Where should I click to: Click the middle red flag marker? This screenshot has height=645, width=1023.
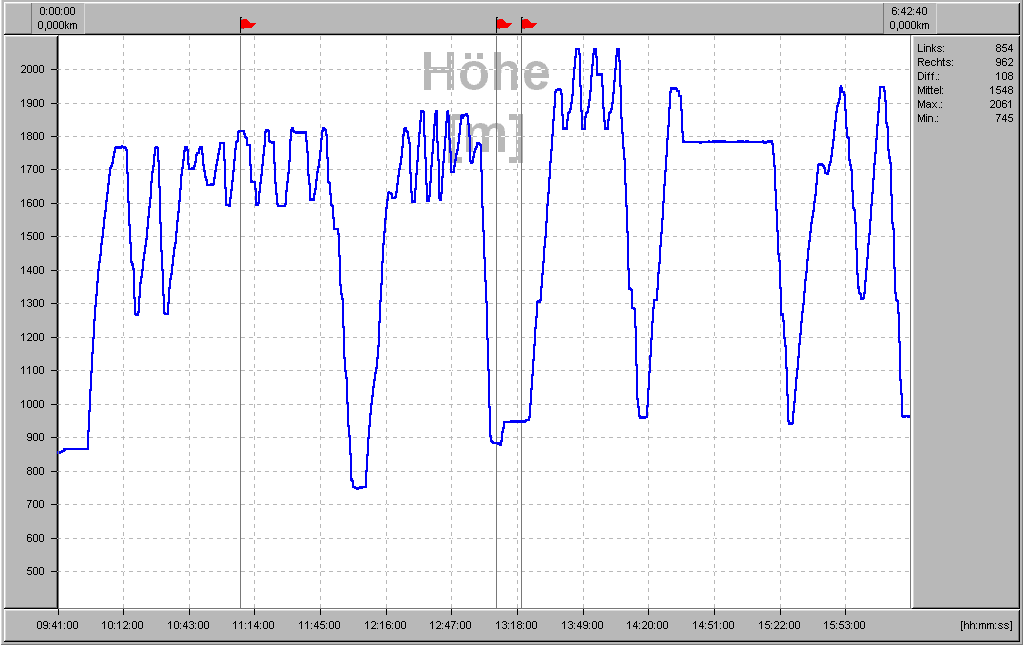coord(504,23)
